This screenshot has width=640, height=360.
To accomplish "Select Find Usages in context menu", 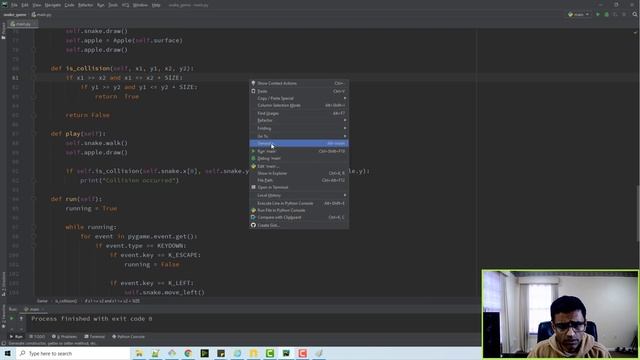I will 299,113.
